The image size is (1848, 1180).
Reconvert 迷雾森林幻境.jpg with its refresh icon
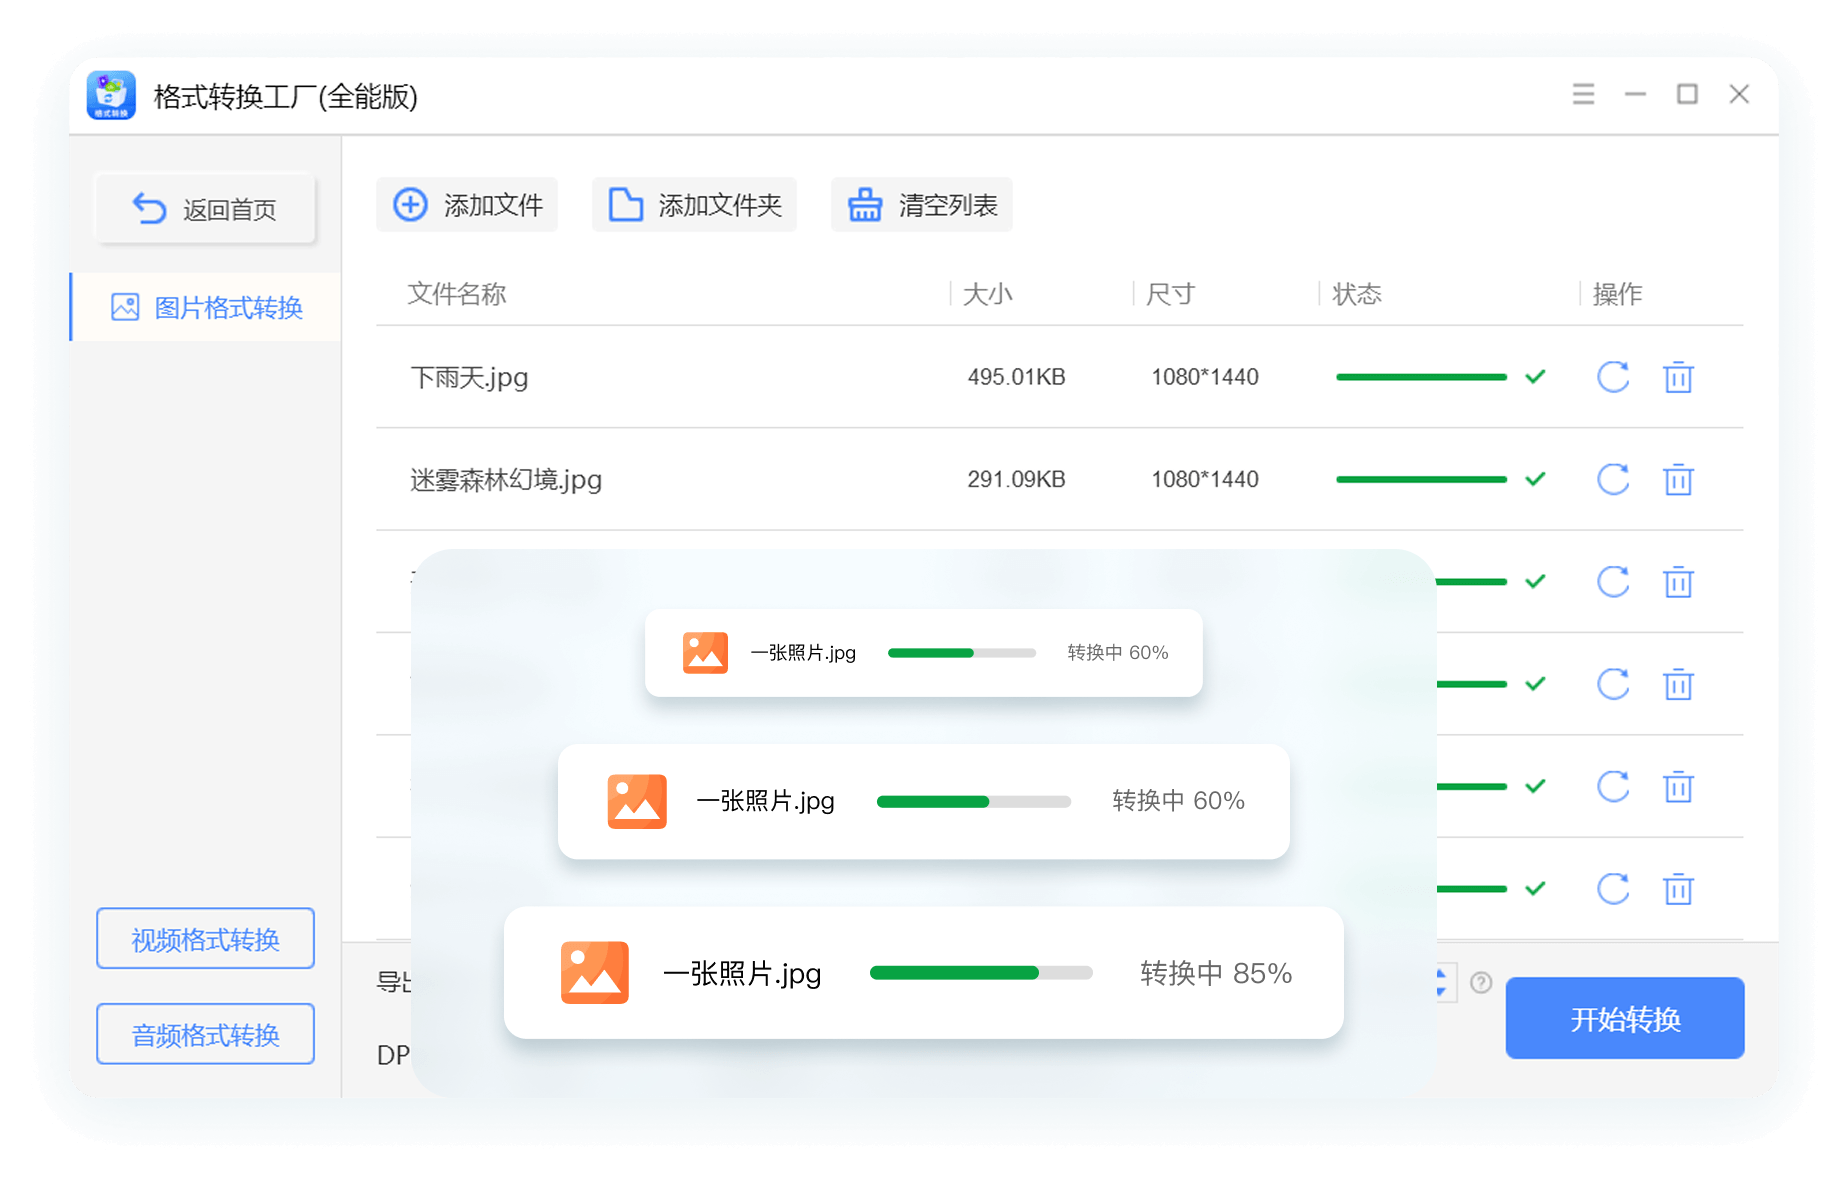[x=1613, y=479]
